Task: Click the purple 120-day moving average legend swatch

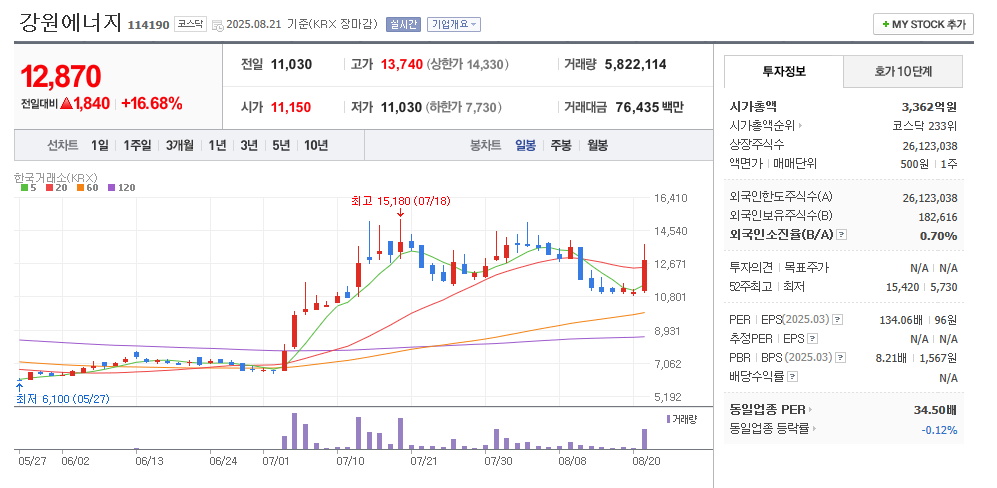Action: pos(112,188)
